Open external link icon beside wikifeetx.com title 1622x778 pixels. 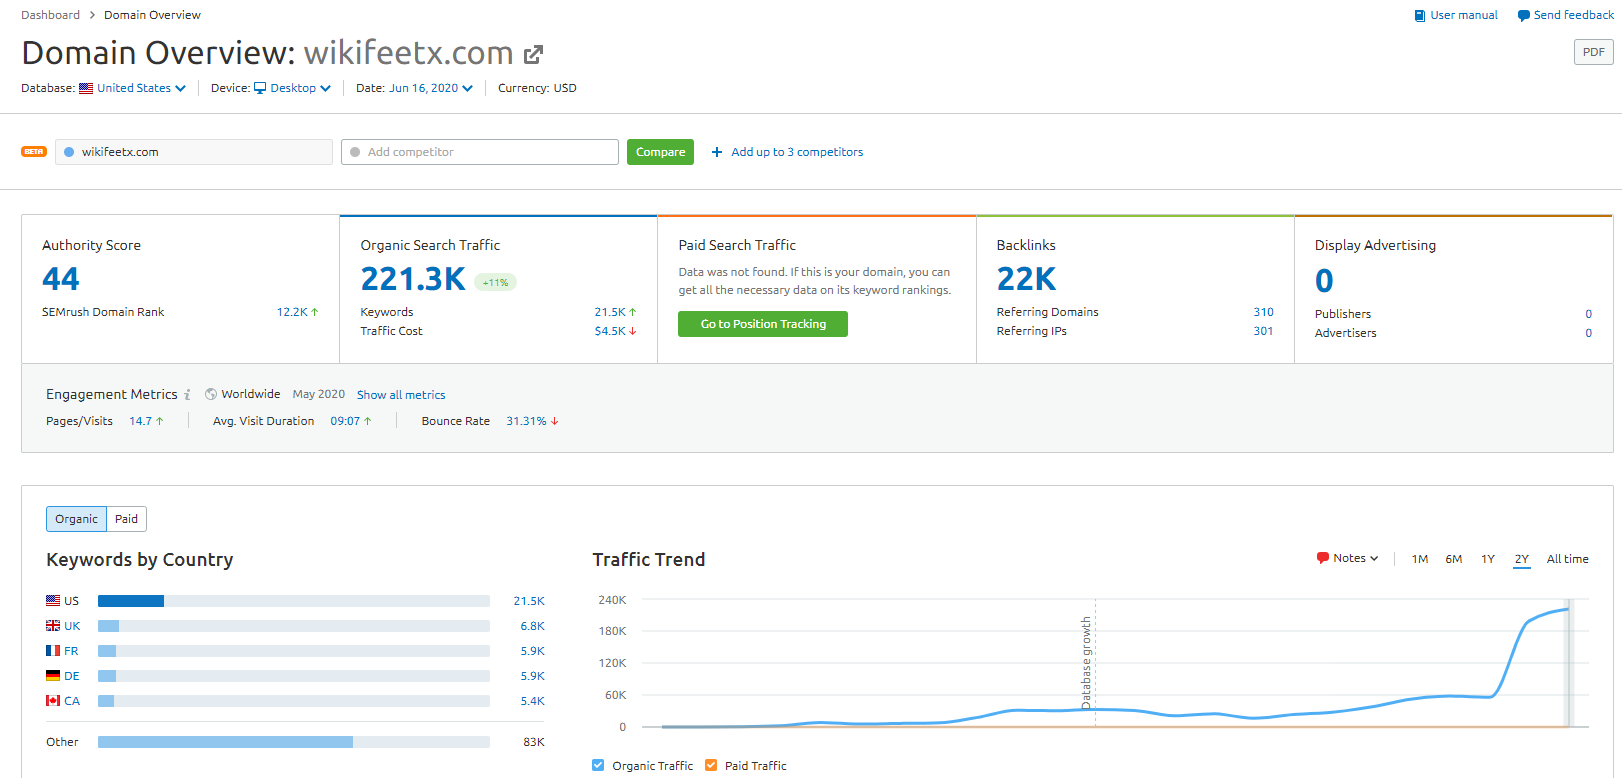(x=534, y=54)
